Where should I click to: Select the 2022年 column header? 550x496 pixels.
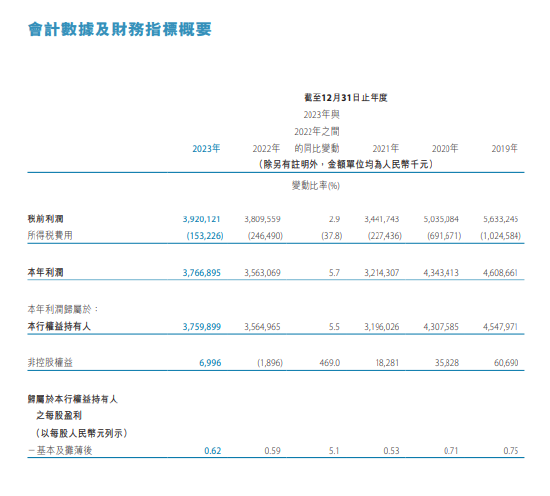(x=266, y=148)
